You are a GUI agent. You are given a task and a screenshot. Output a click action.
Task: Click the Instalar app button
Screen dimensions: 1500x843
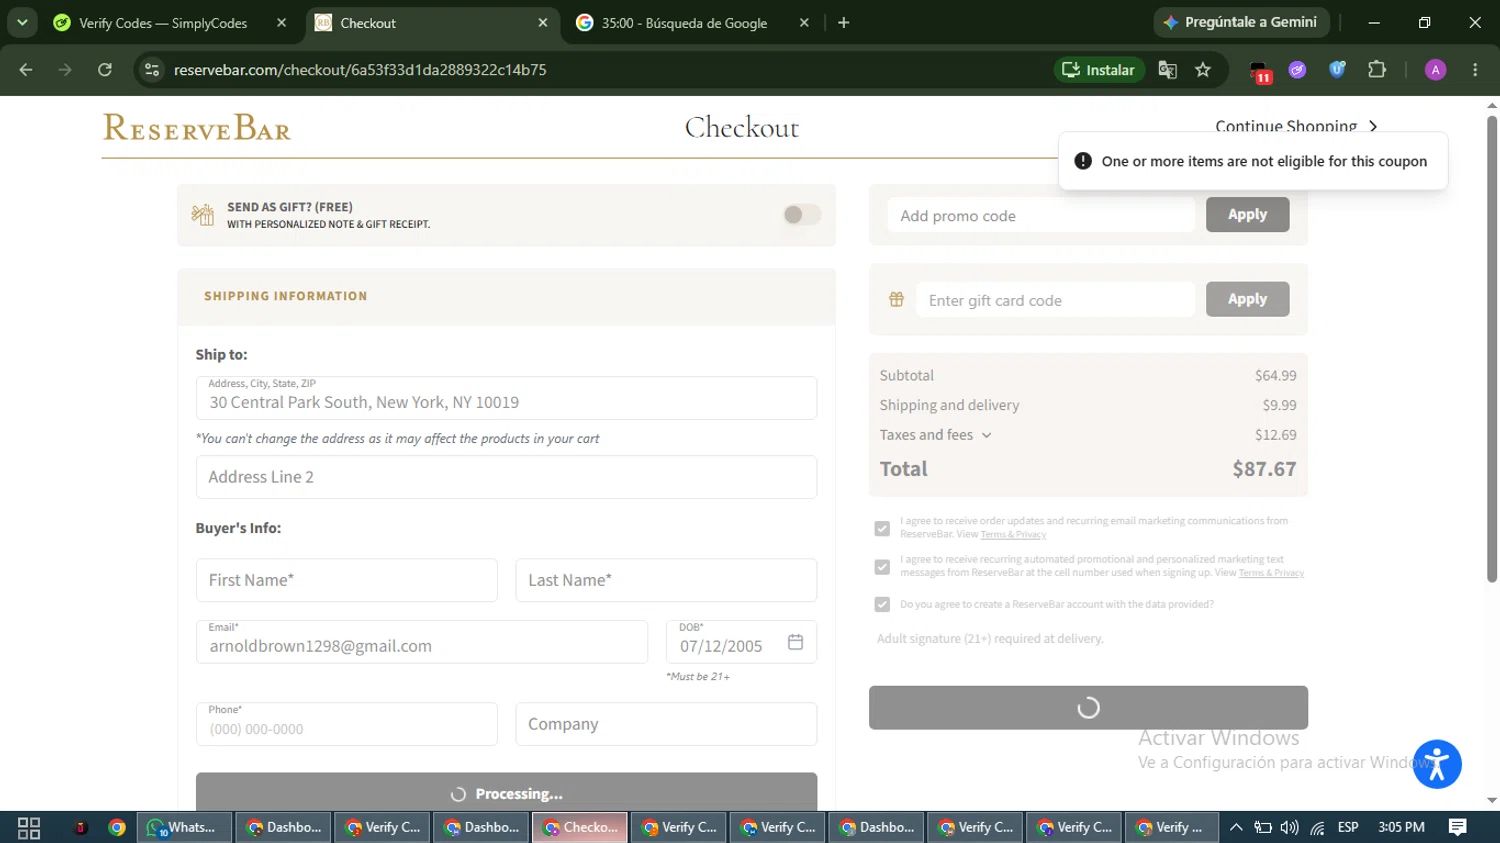pyautogui.click(x=1099, y=69)
